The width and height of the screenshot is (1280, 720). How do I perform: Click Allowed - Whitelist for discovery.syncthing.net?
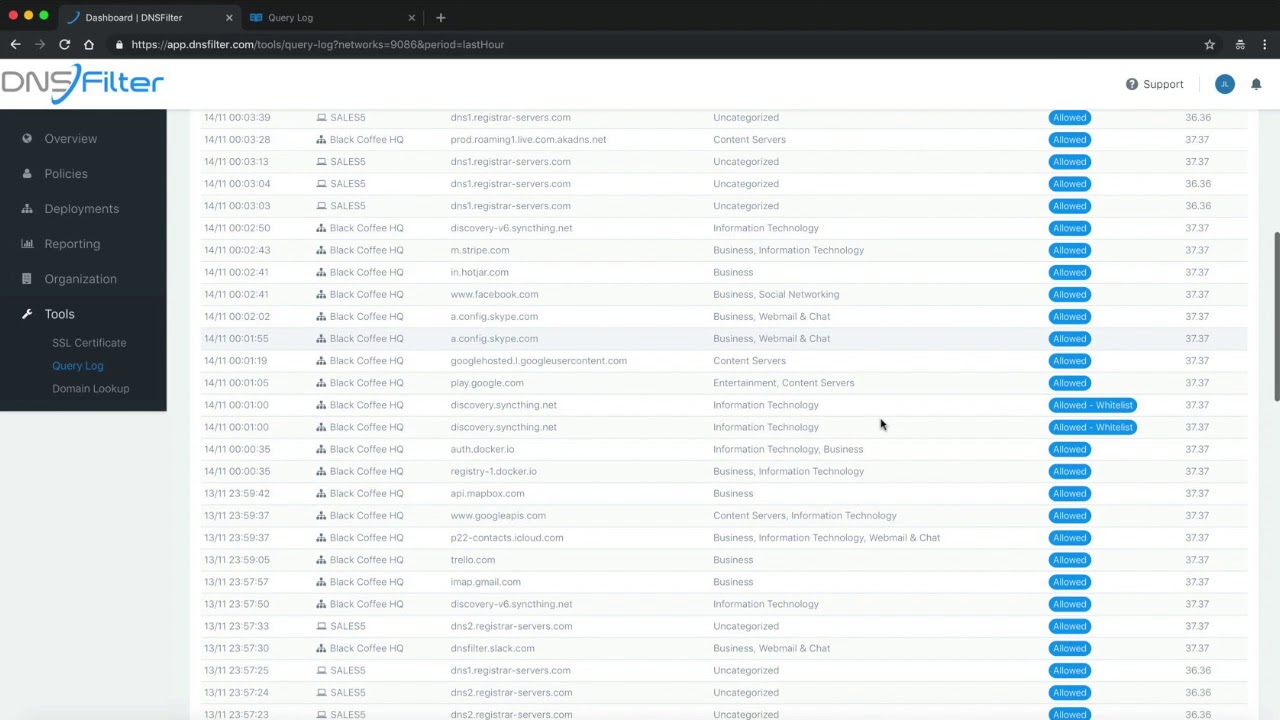(1092, 404)
